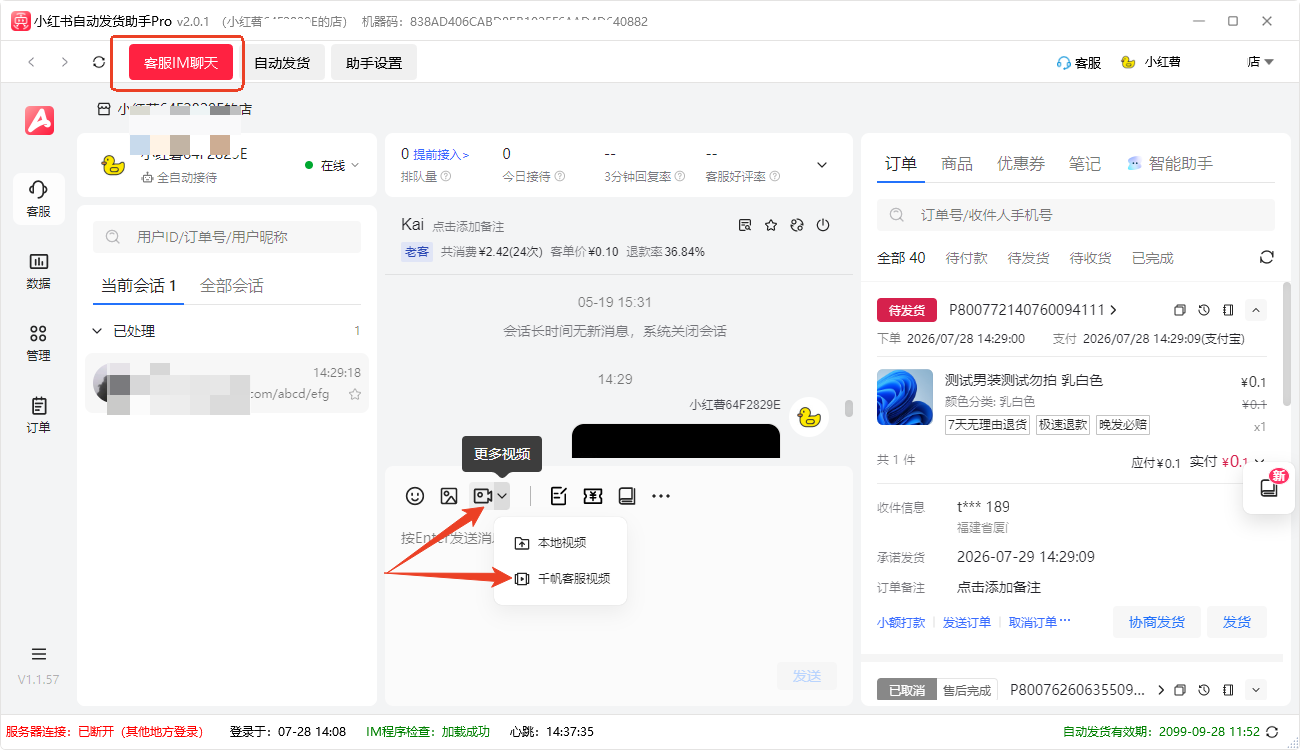Click the 客服 headset link in top bar

pos(1079,62)
